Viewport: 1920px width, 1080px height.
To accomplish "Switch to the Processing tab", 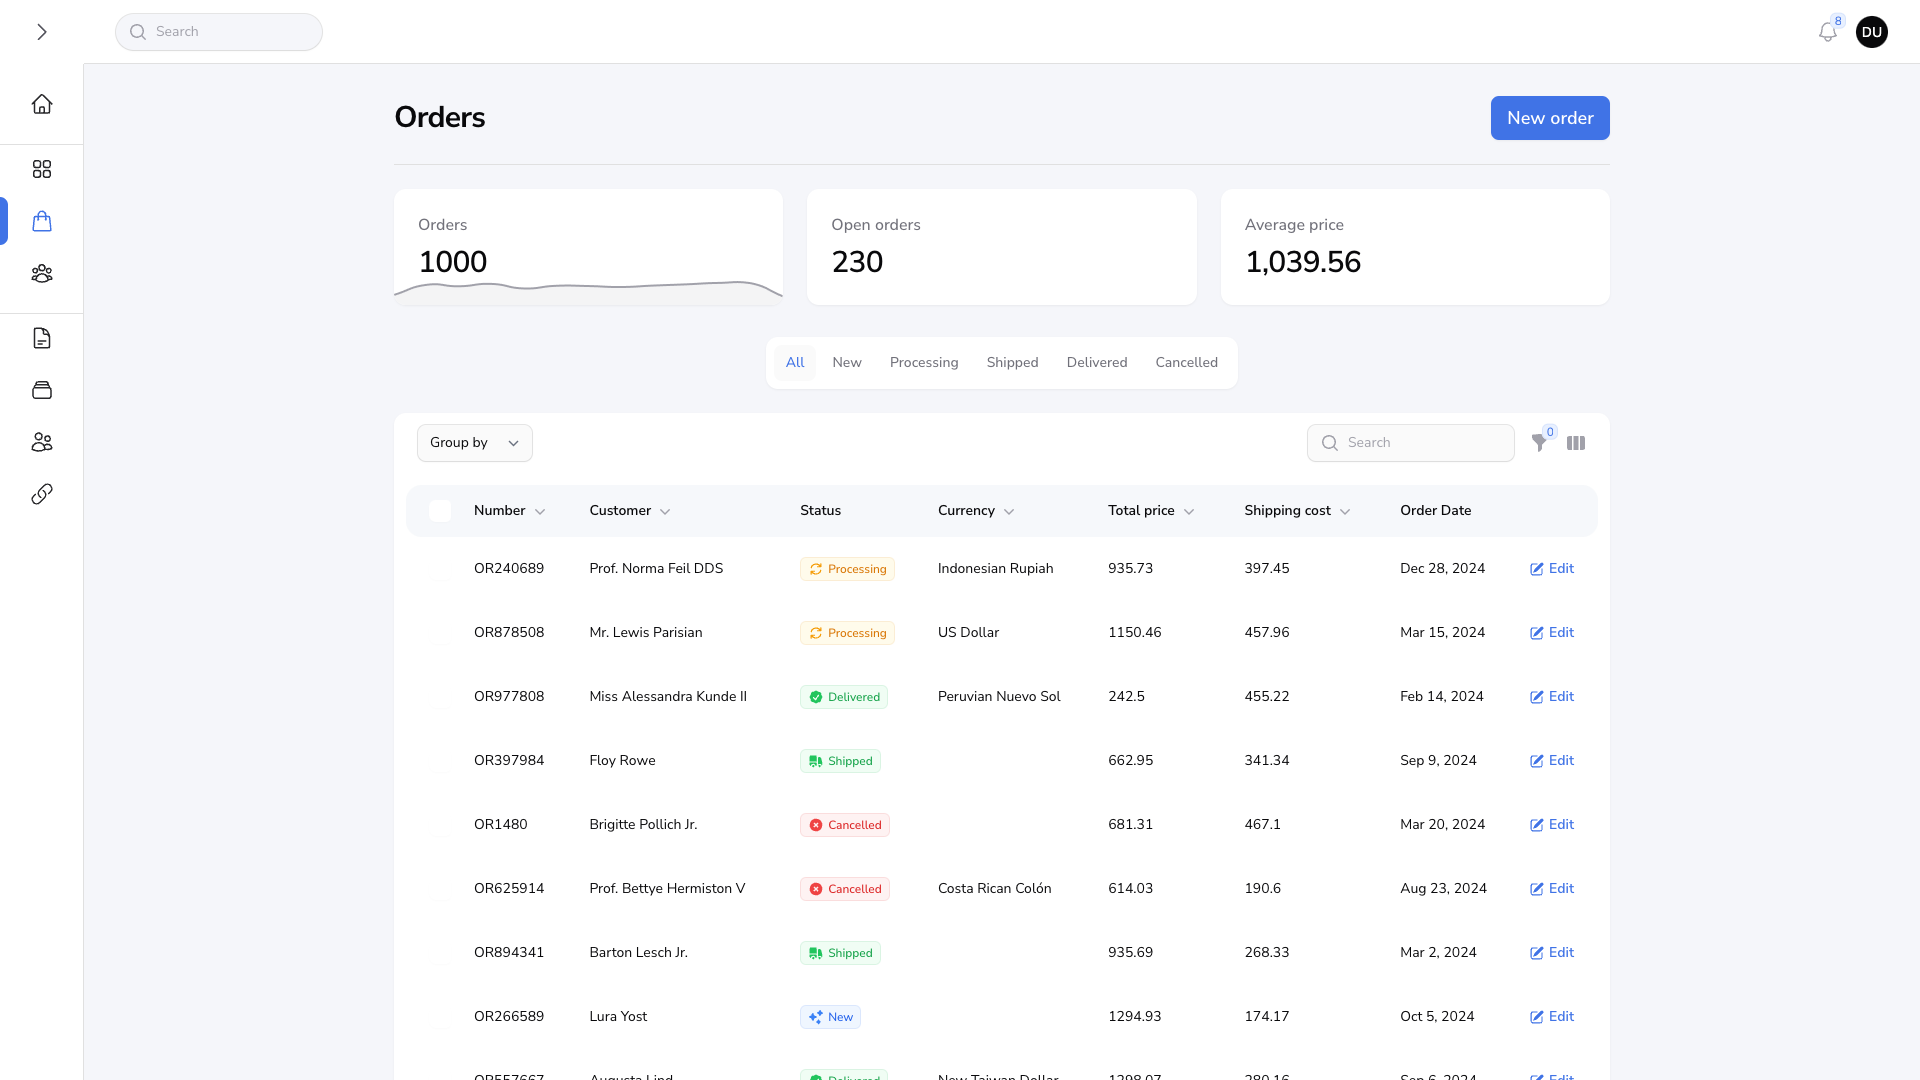I will (924, 363).
